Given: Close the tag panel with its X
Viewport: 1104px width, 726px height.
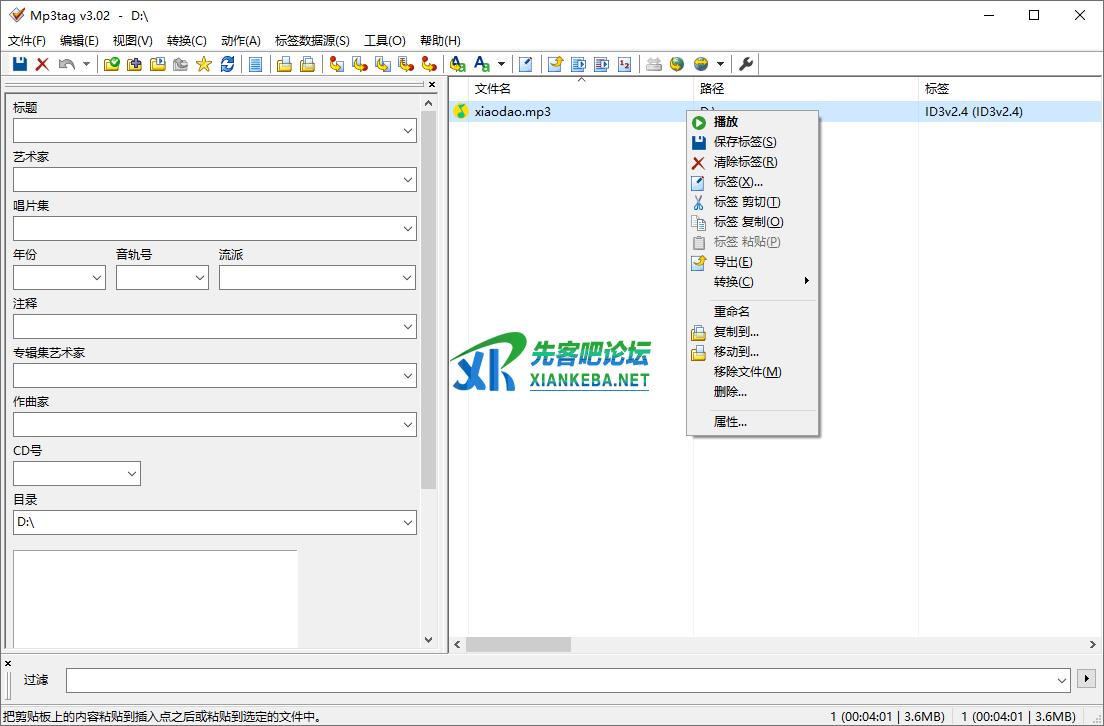Looking at the screenshot, I should click(432, 85).
